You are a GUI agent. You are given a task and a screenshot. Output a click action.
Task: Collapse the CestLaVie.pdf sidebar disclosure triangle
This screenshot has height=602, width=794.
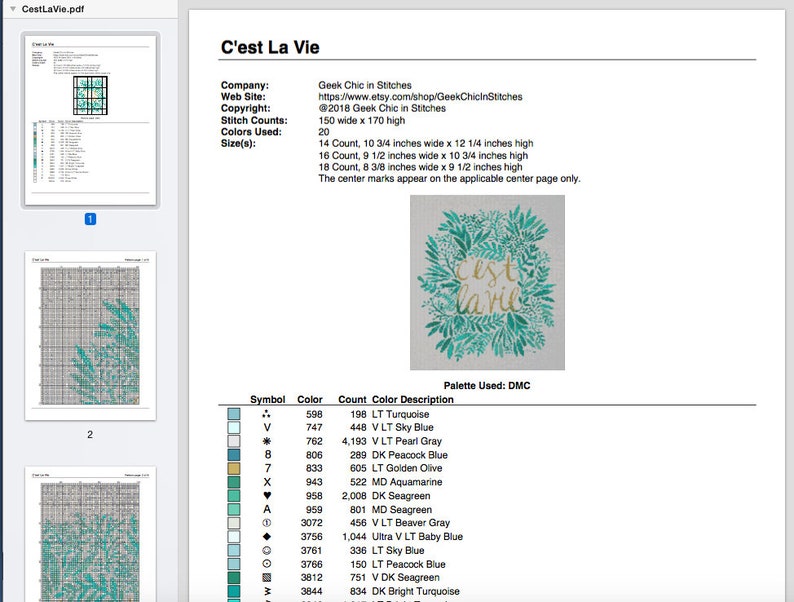point(13,9)
